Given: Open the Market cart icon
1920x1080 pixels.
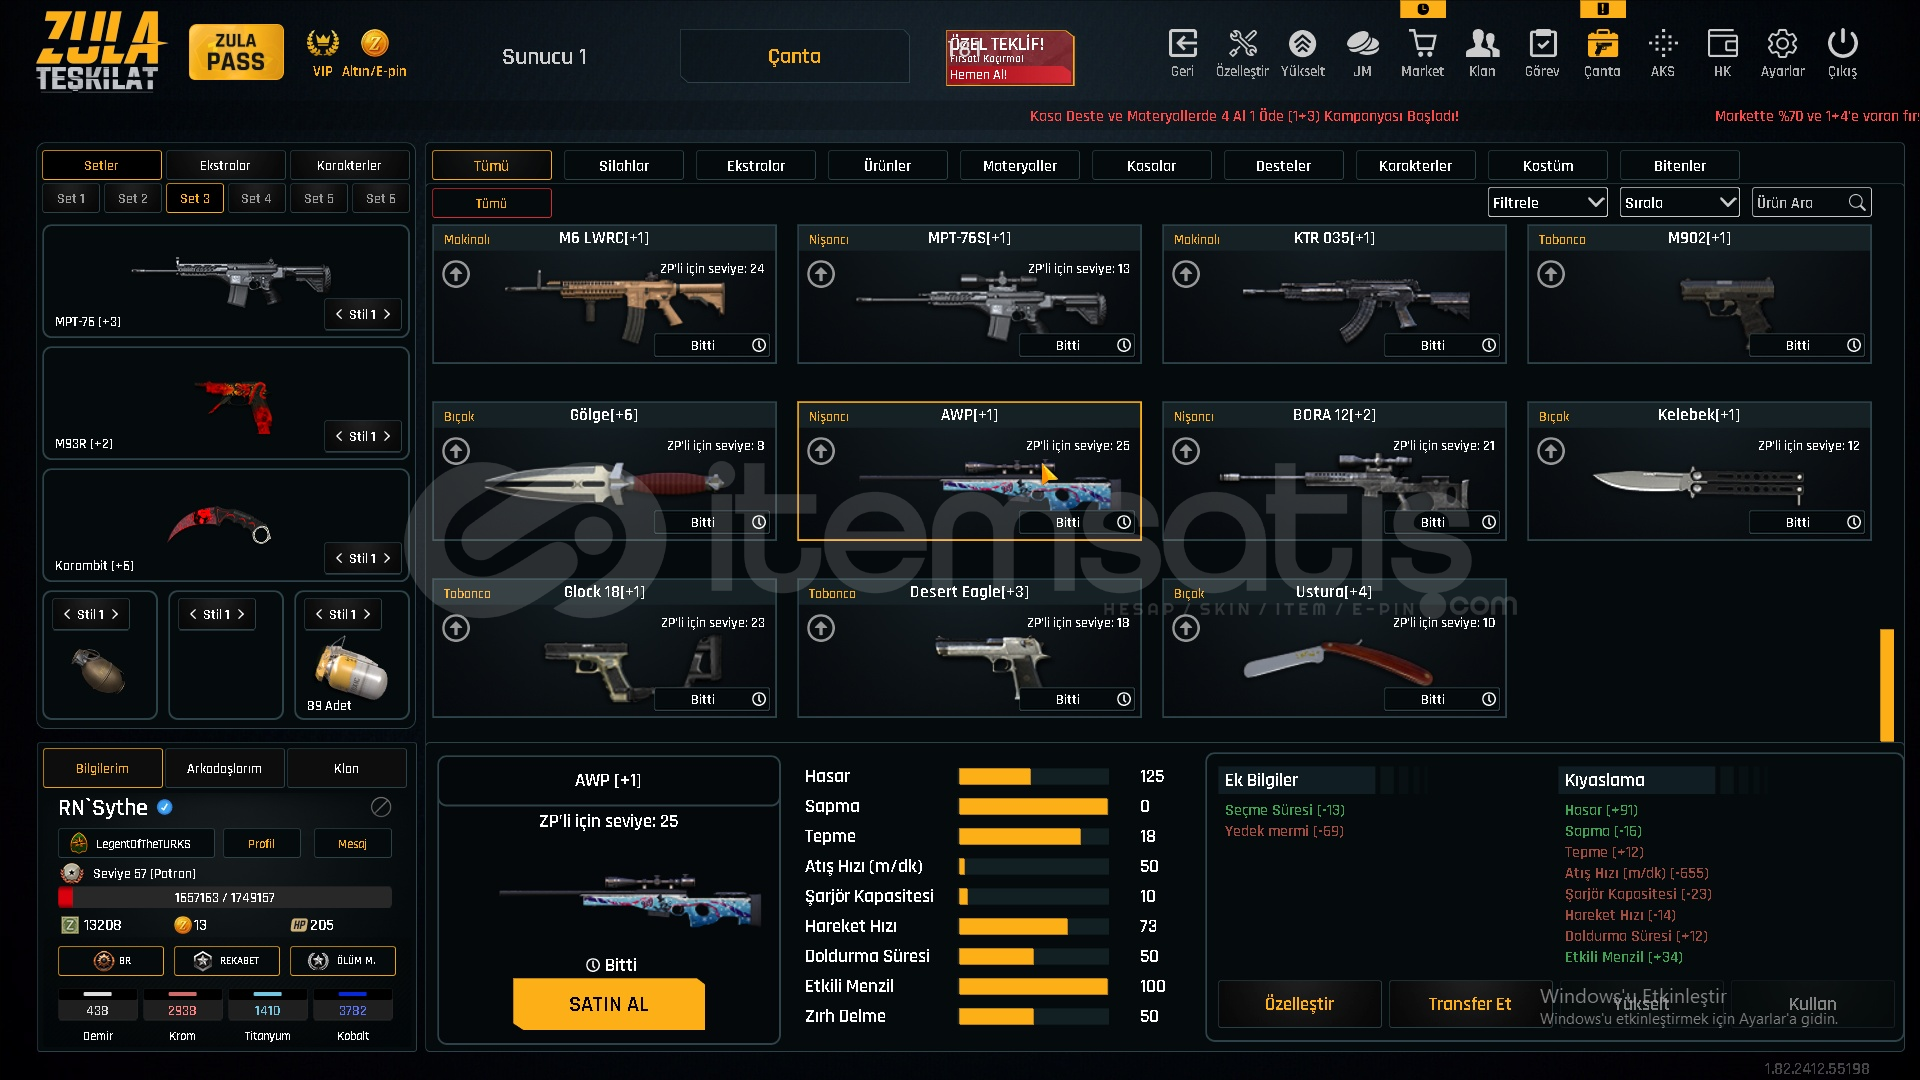Looking at the screenshot, I should pyautogui.click(x=1422, y=45).
